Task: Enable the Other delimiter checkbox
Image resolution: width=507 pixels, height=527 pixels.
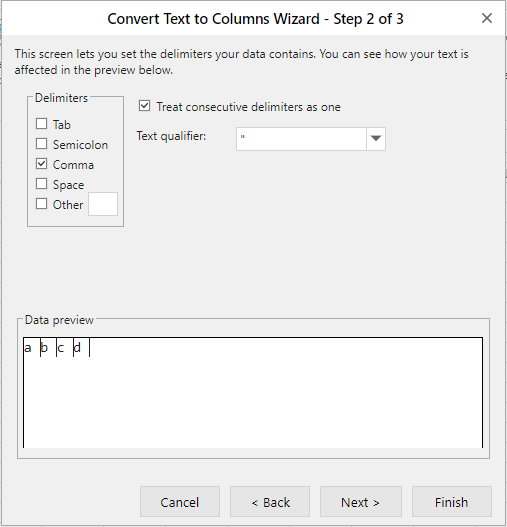Action: coord(41,204)
